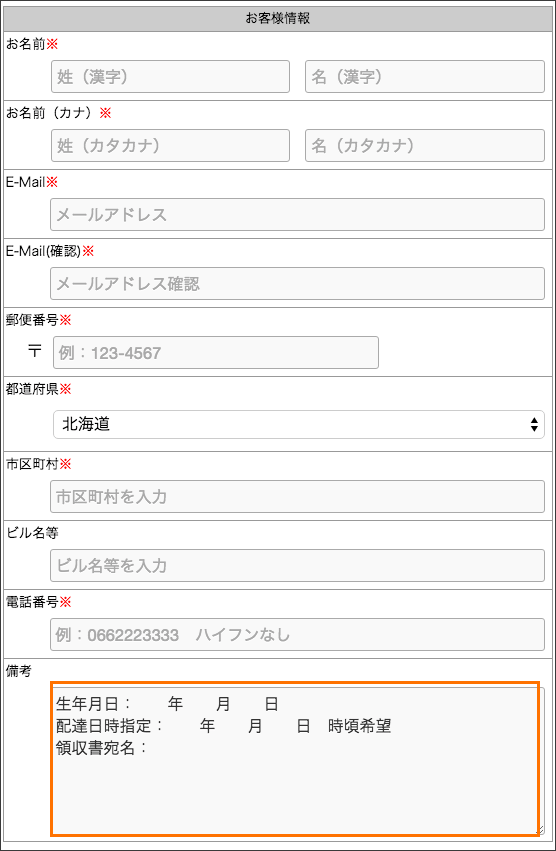The height and width of the screenshot is (851, 556).
Task: Click the お客様情報 header bar
Action: [278, 18]
